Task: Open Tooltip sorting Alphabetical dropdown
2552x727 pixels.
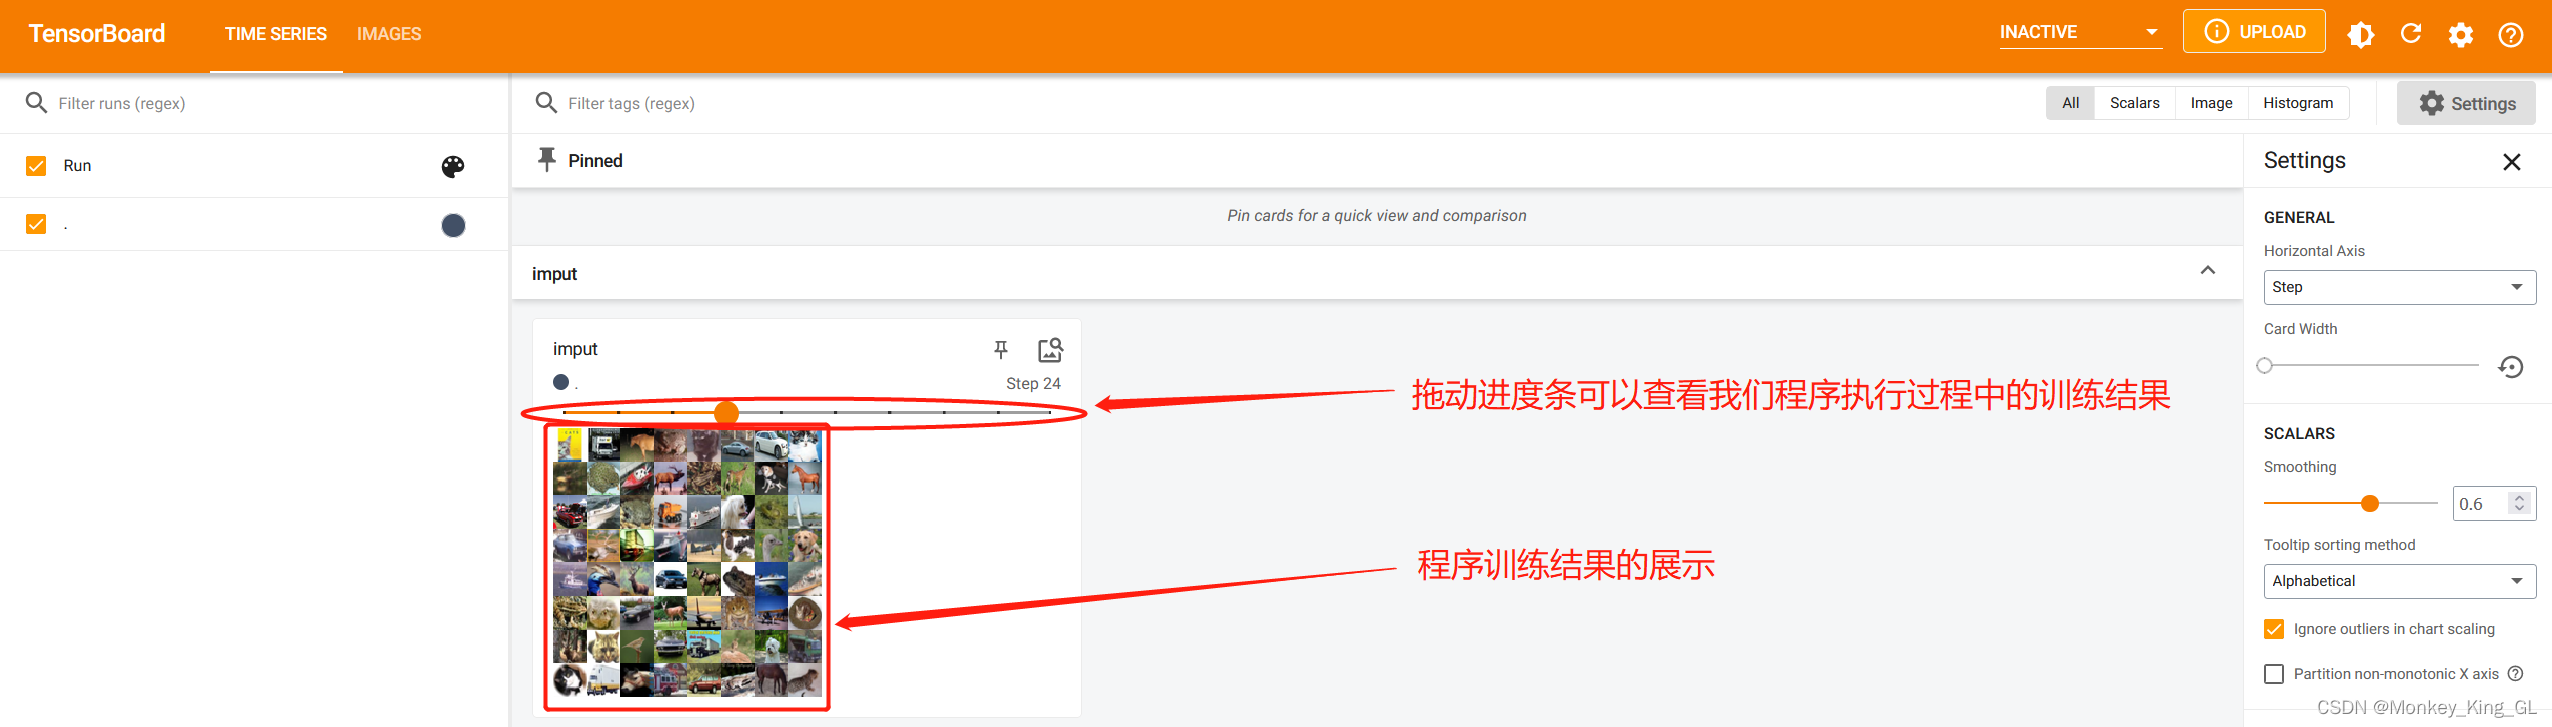Action: [x=2400, y=581]
